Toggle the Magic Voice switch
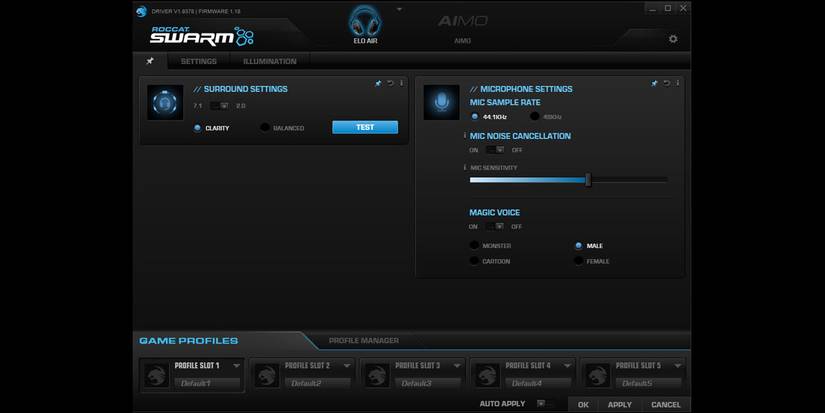Screen dimensions: 825x413 [x=495, y=226]
